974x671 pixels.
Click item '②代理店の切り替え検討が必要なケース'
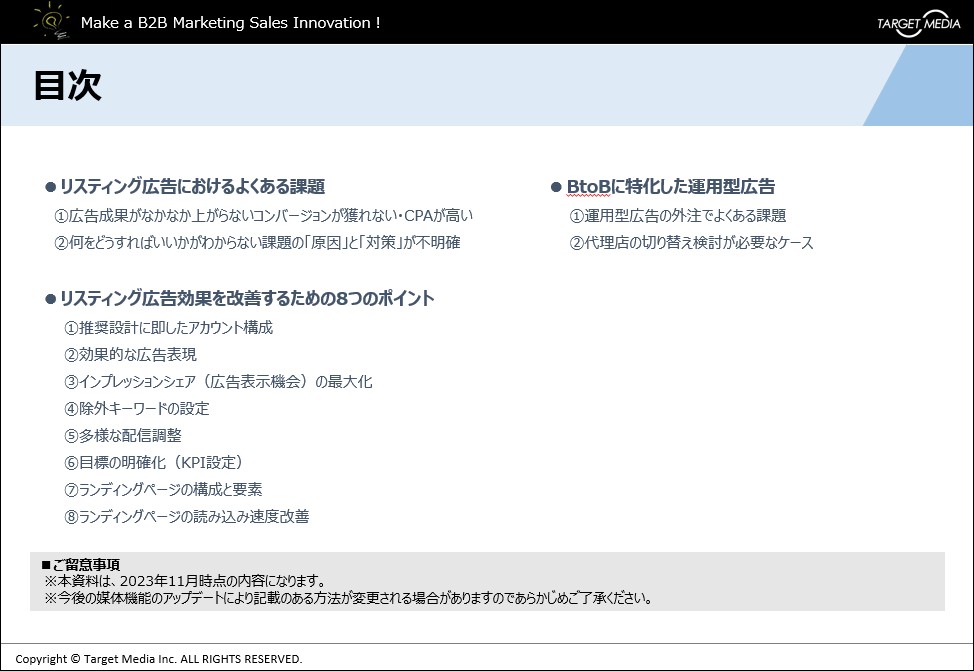pyautogui.click(x=691, y=242)
